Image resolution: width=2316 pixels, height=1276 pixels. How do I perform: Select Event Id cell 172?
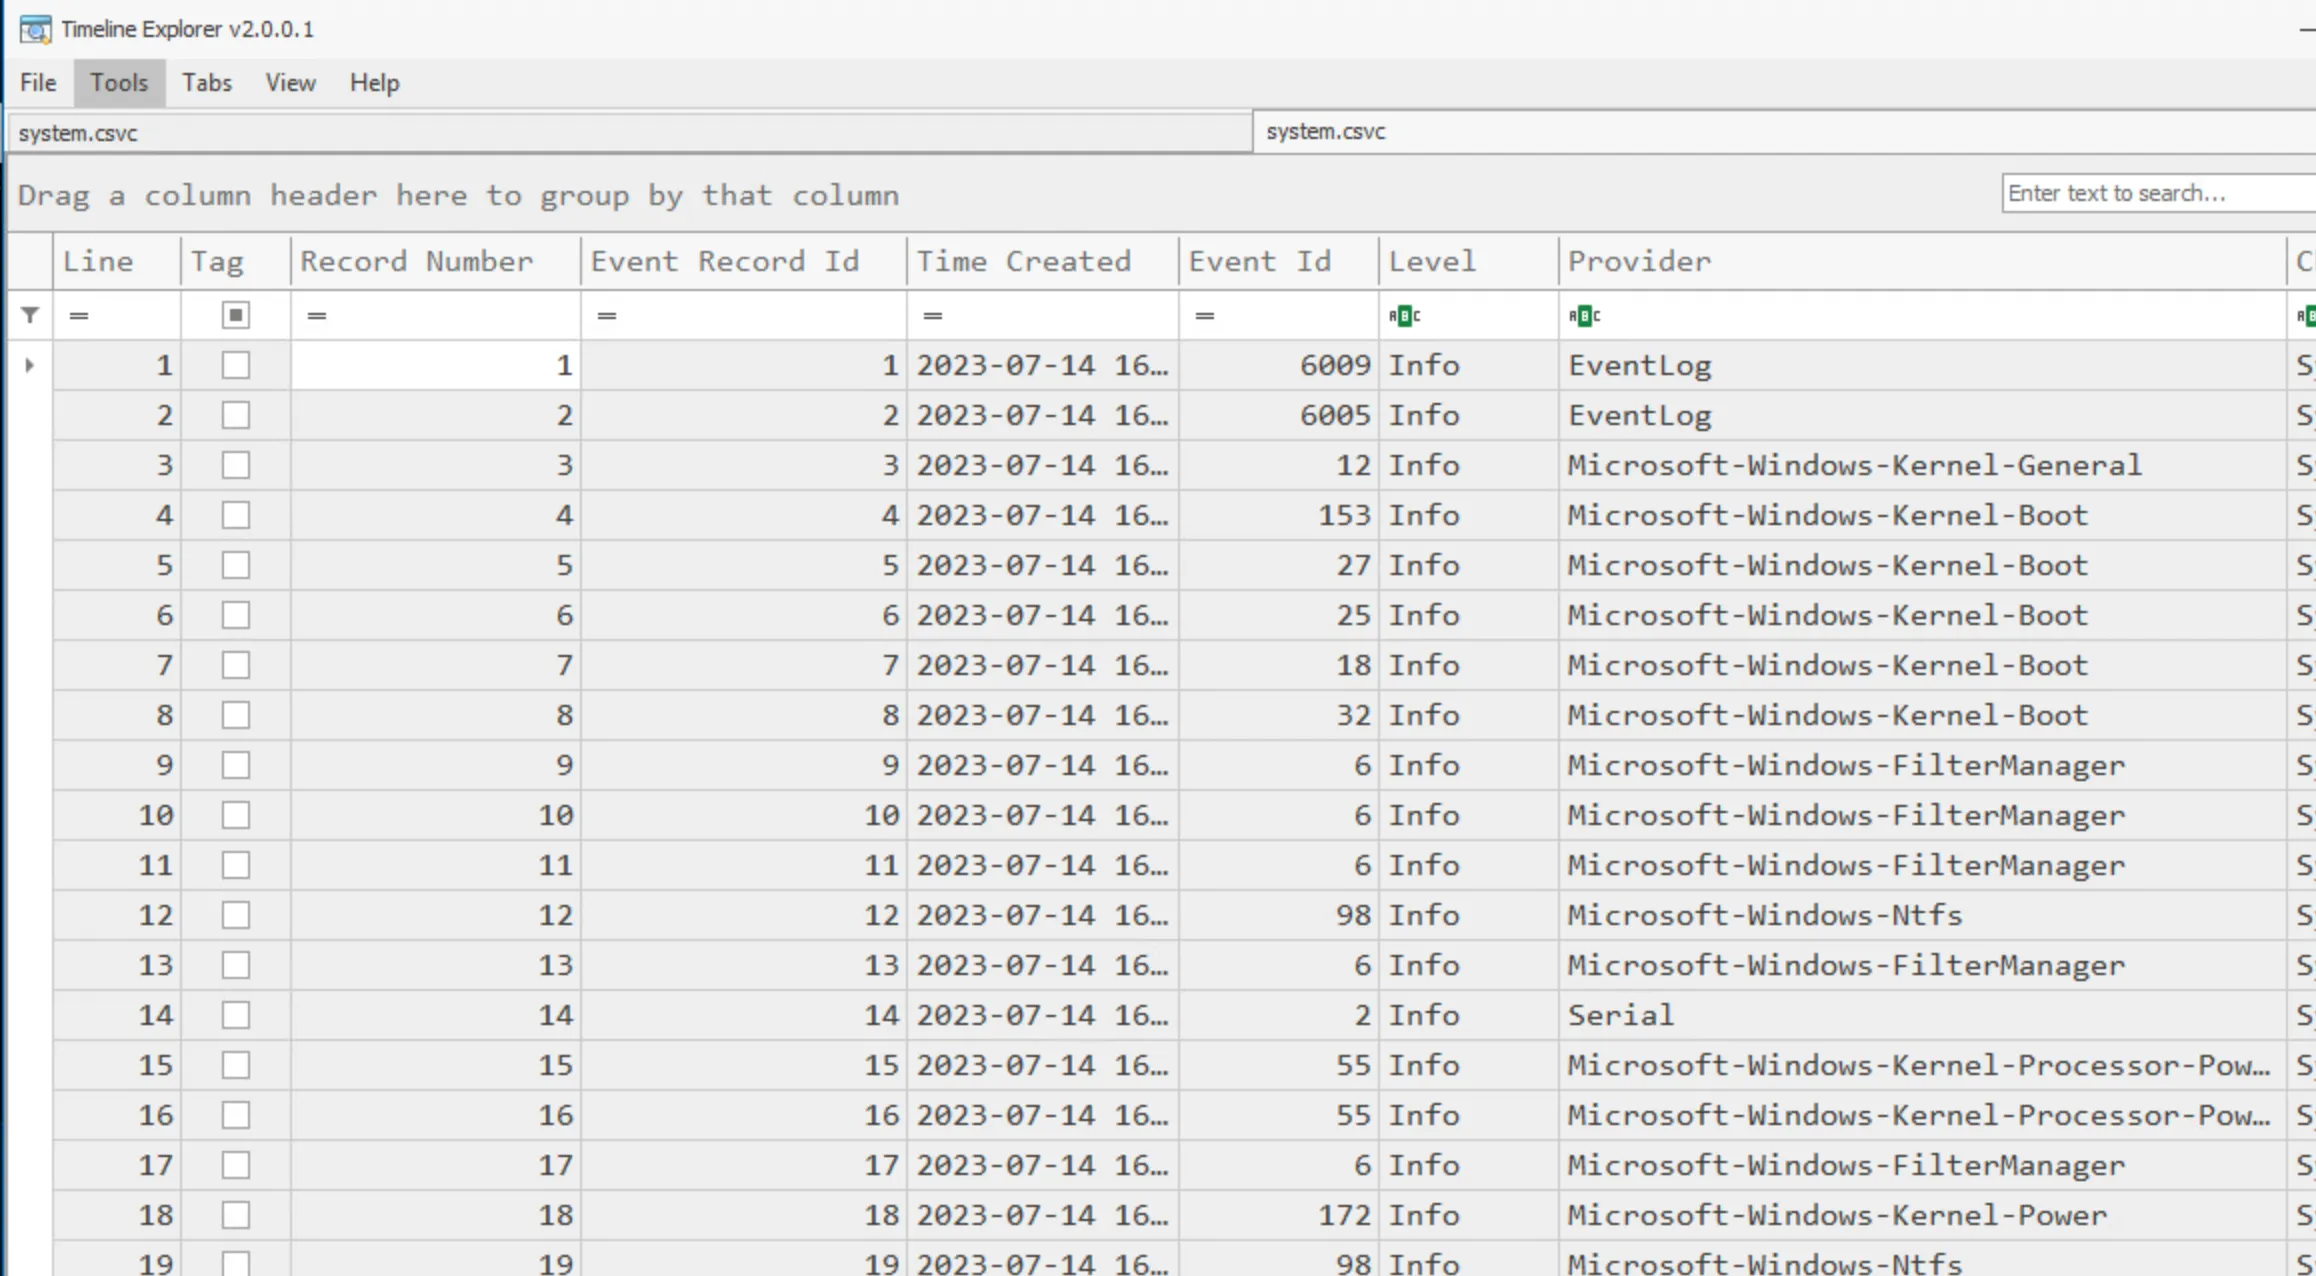coord(1279,1215)
